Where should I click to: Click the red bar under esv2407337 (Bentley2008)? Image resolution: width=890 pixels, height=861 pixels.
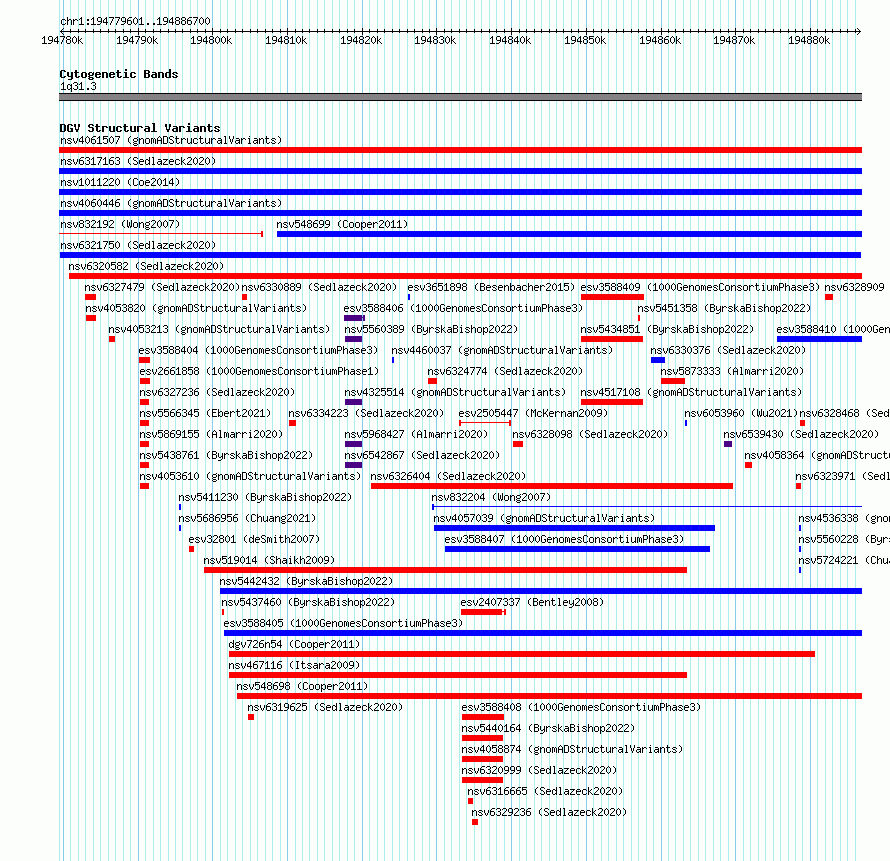coord(483,612)
